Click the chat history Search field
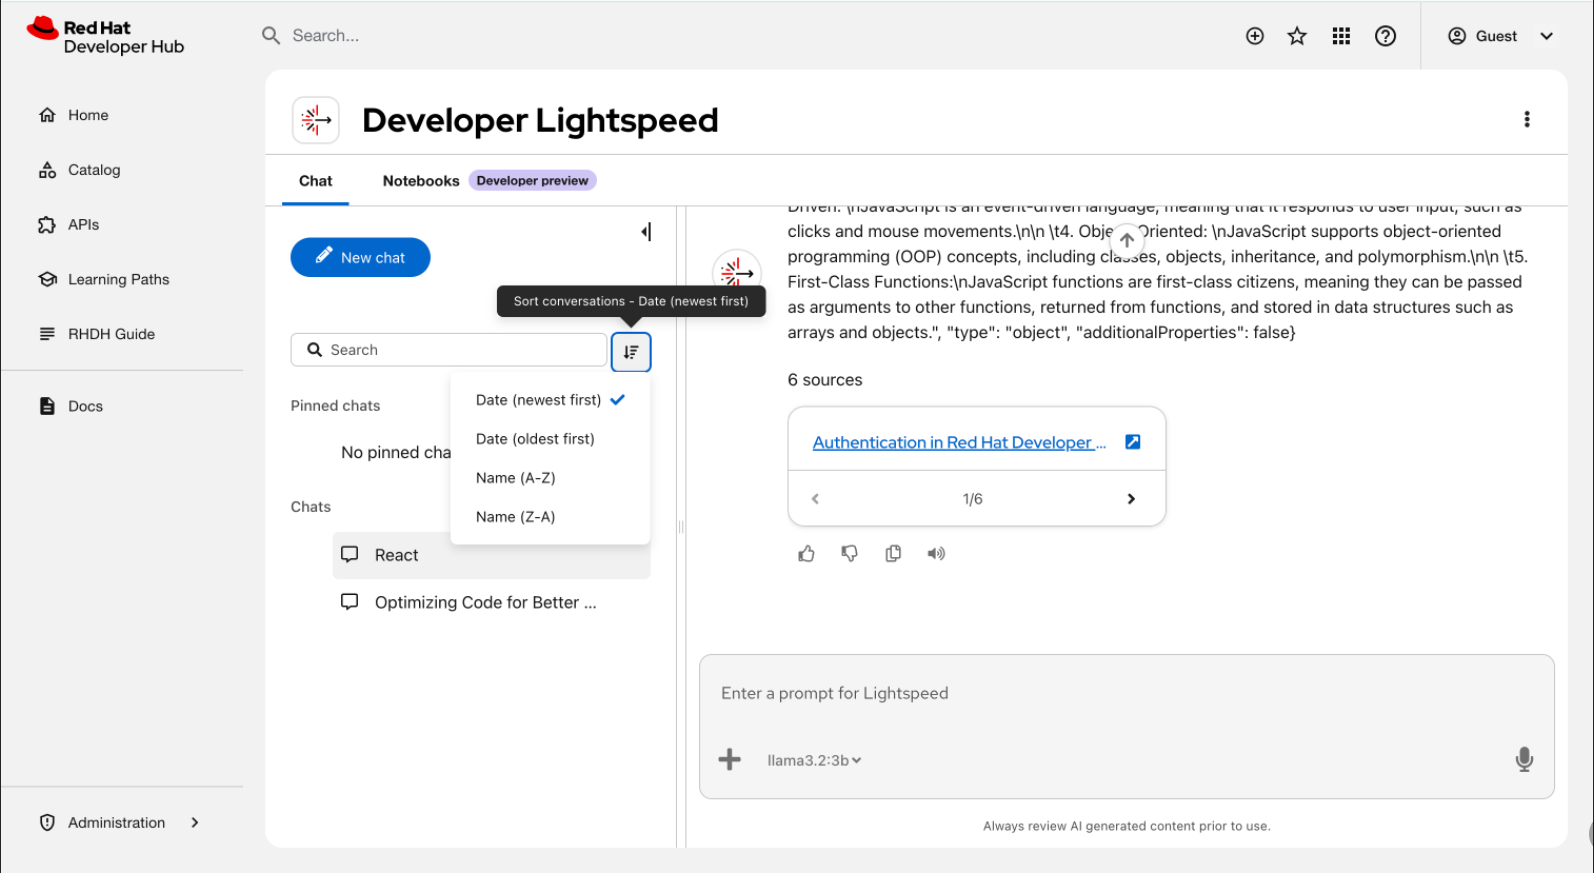 [x=449, y=350]
